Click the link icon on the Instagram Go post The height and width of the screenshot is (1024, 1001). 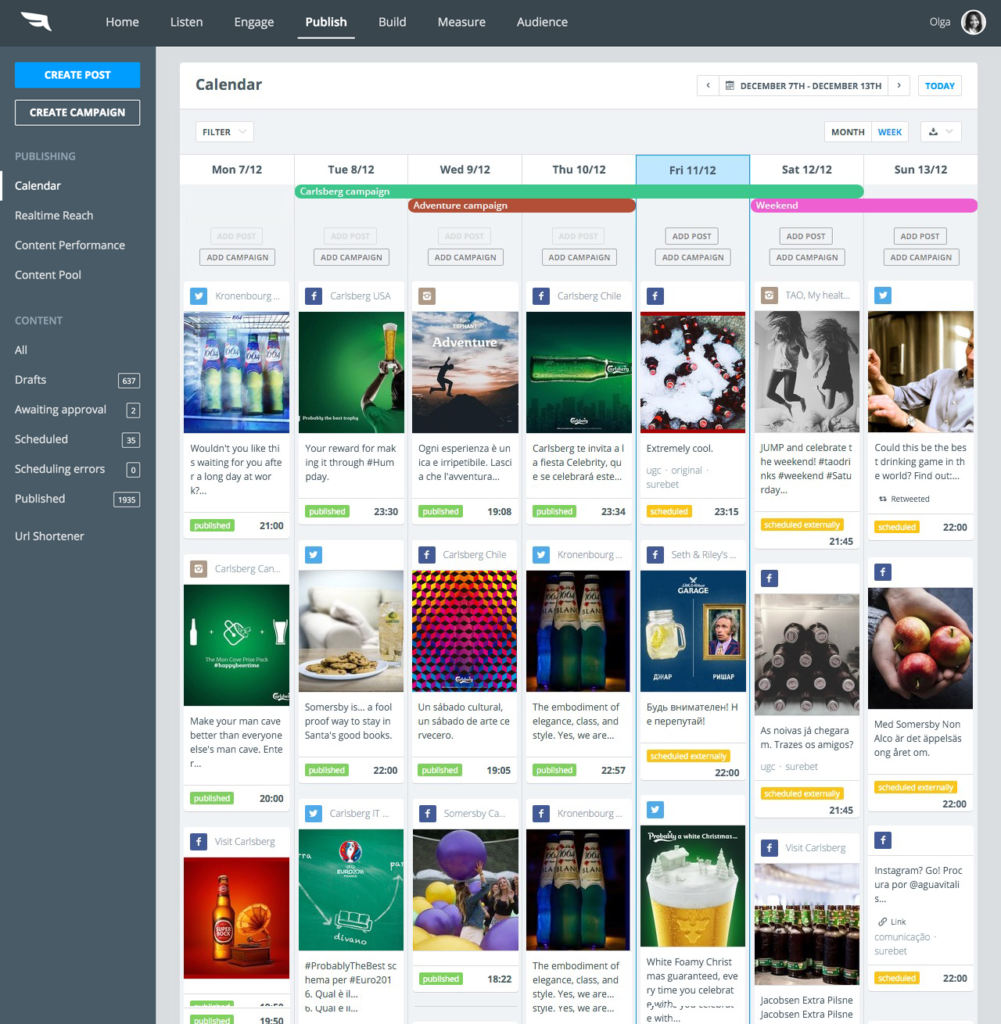882,921
